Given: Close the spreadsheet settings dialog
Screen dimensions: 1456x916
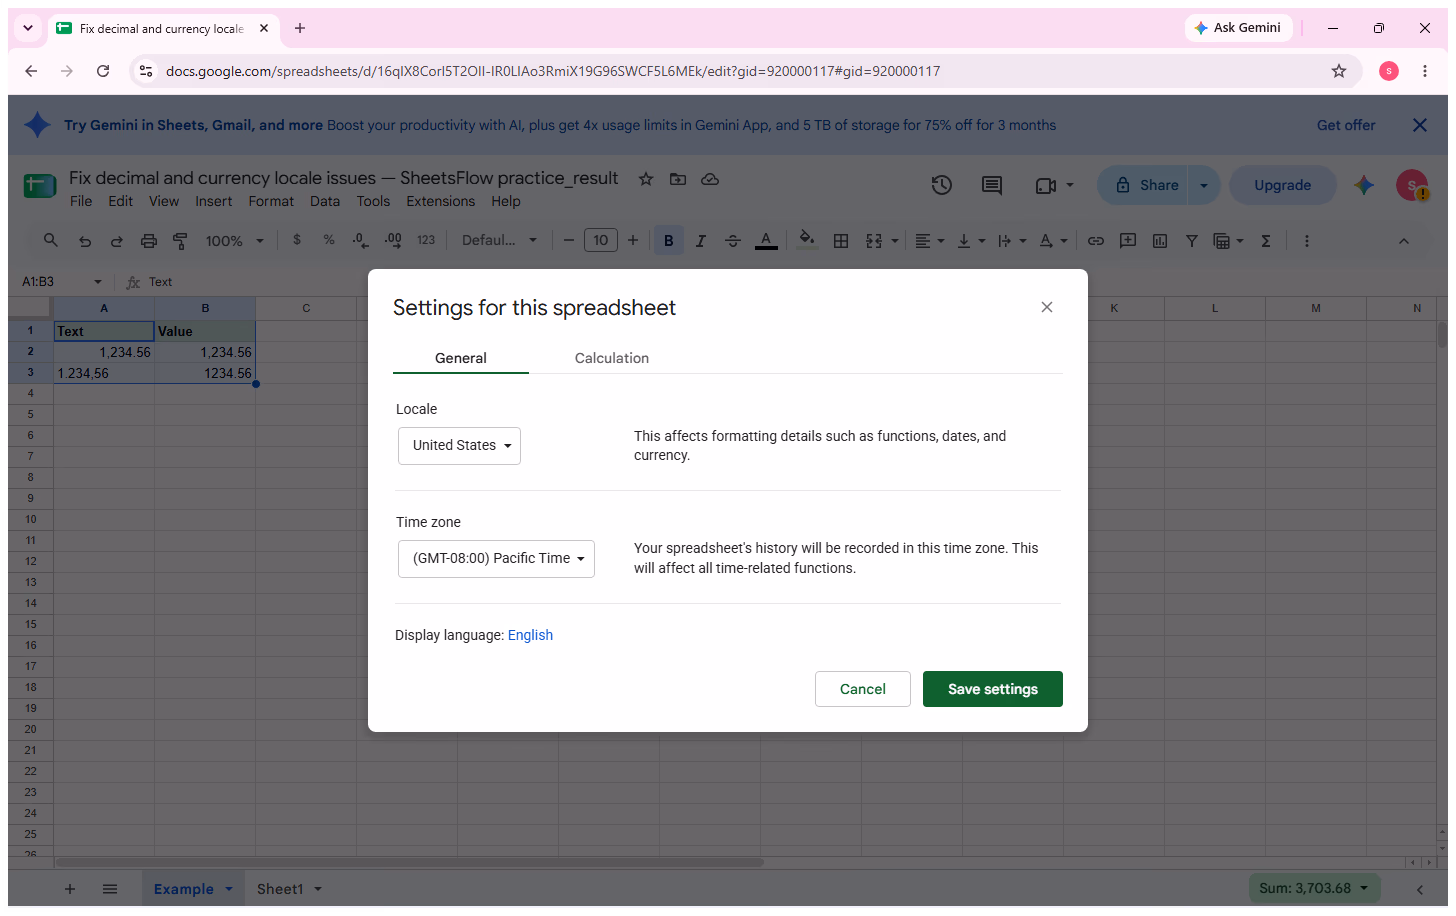Looking at the screenshot, I should [x=1047, y=307].
